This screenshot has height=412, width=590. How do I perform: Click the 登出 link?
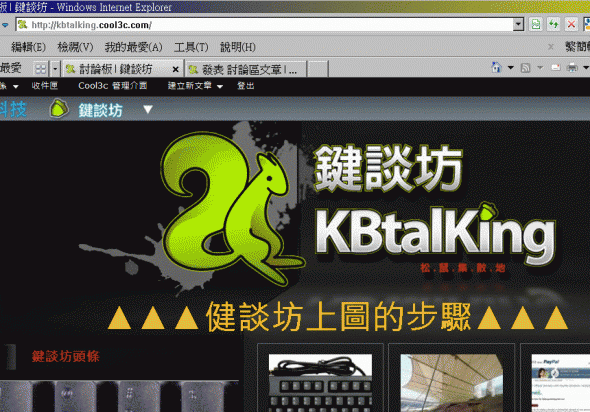(x=246, y=86)
